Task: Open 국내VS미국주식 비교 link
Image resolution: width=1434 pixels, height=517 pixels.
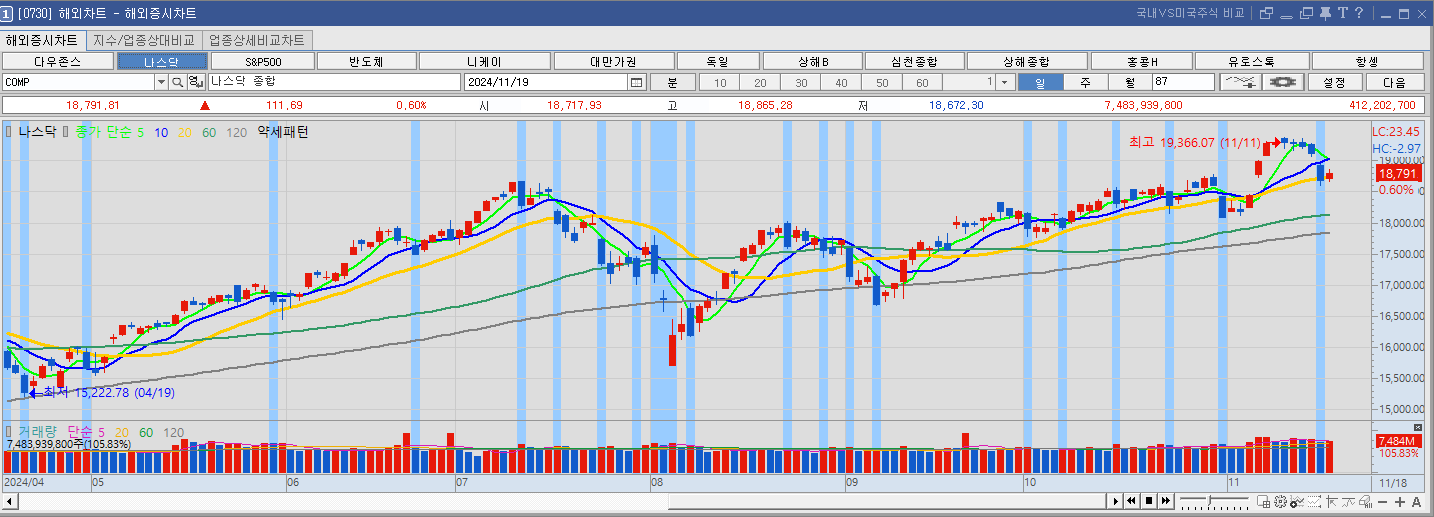Action: [1190, 13]
